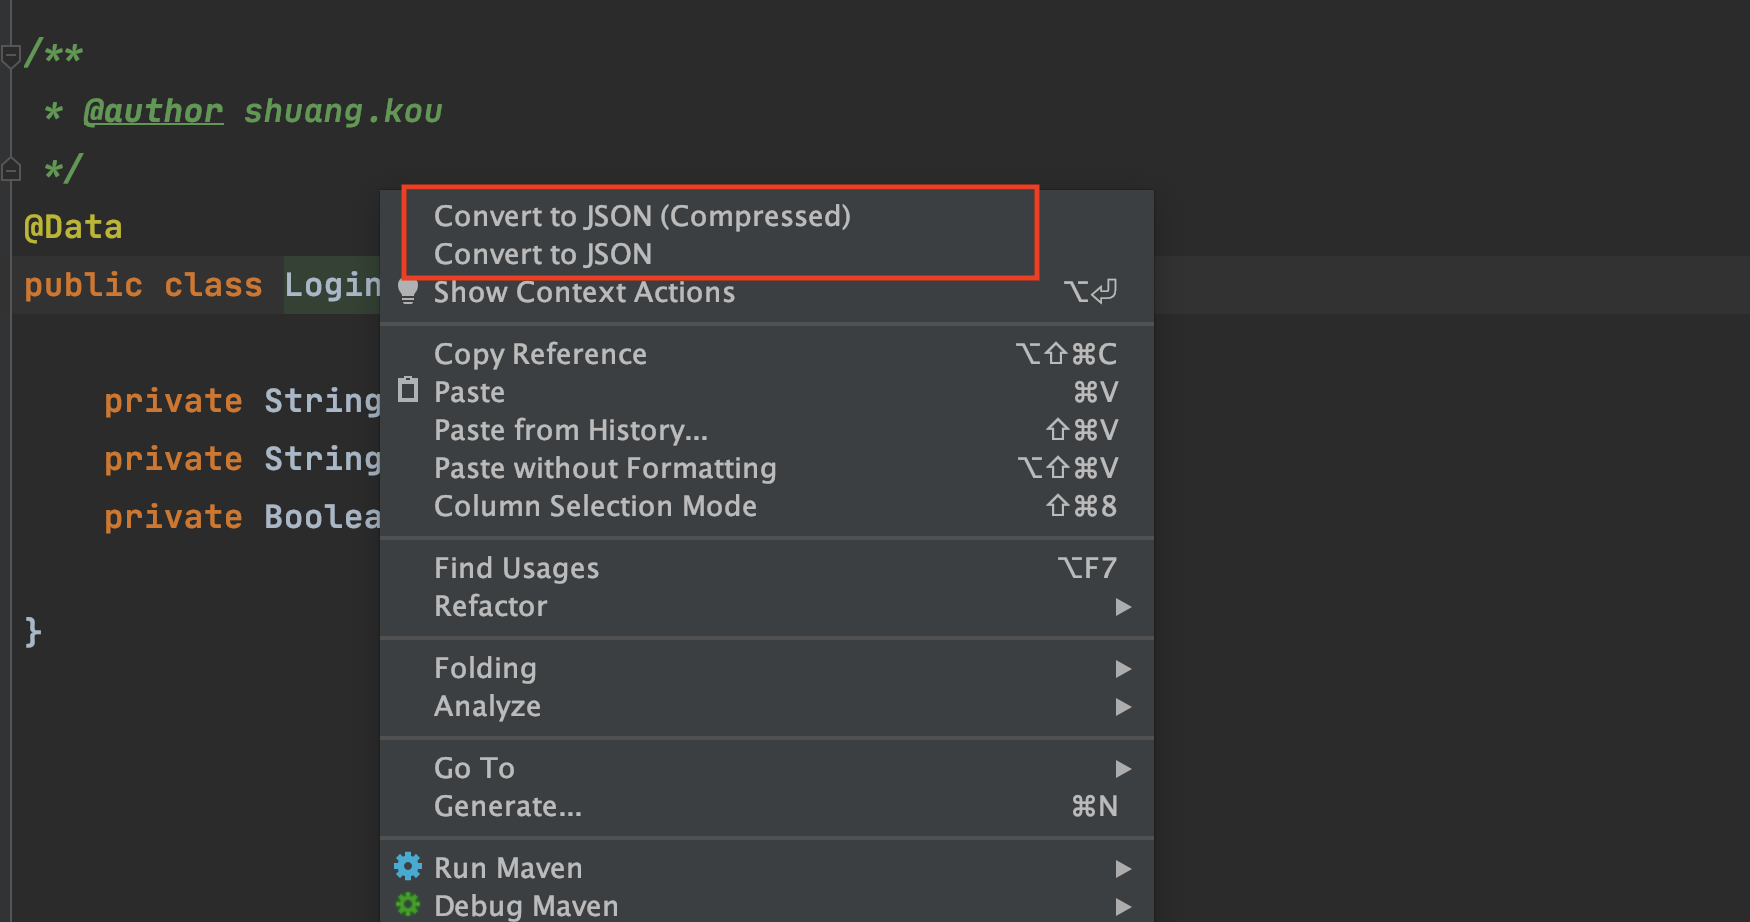Click the blue gear Run Maven icon

point(408,866)
